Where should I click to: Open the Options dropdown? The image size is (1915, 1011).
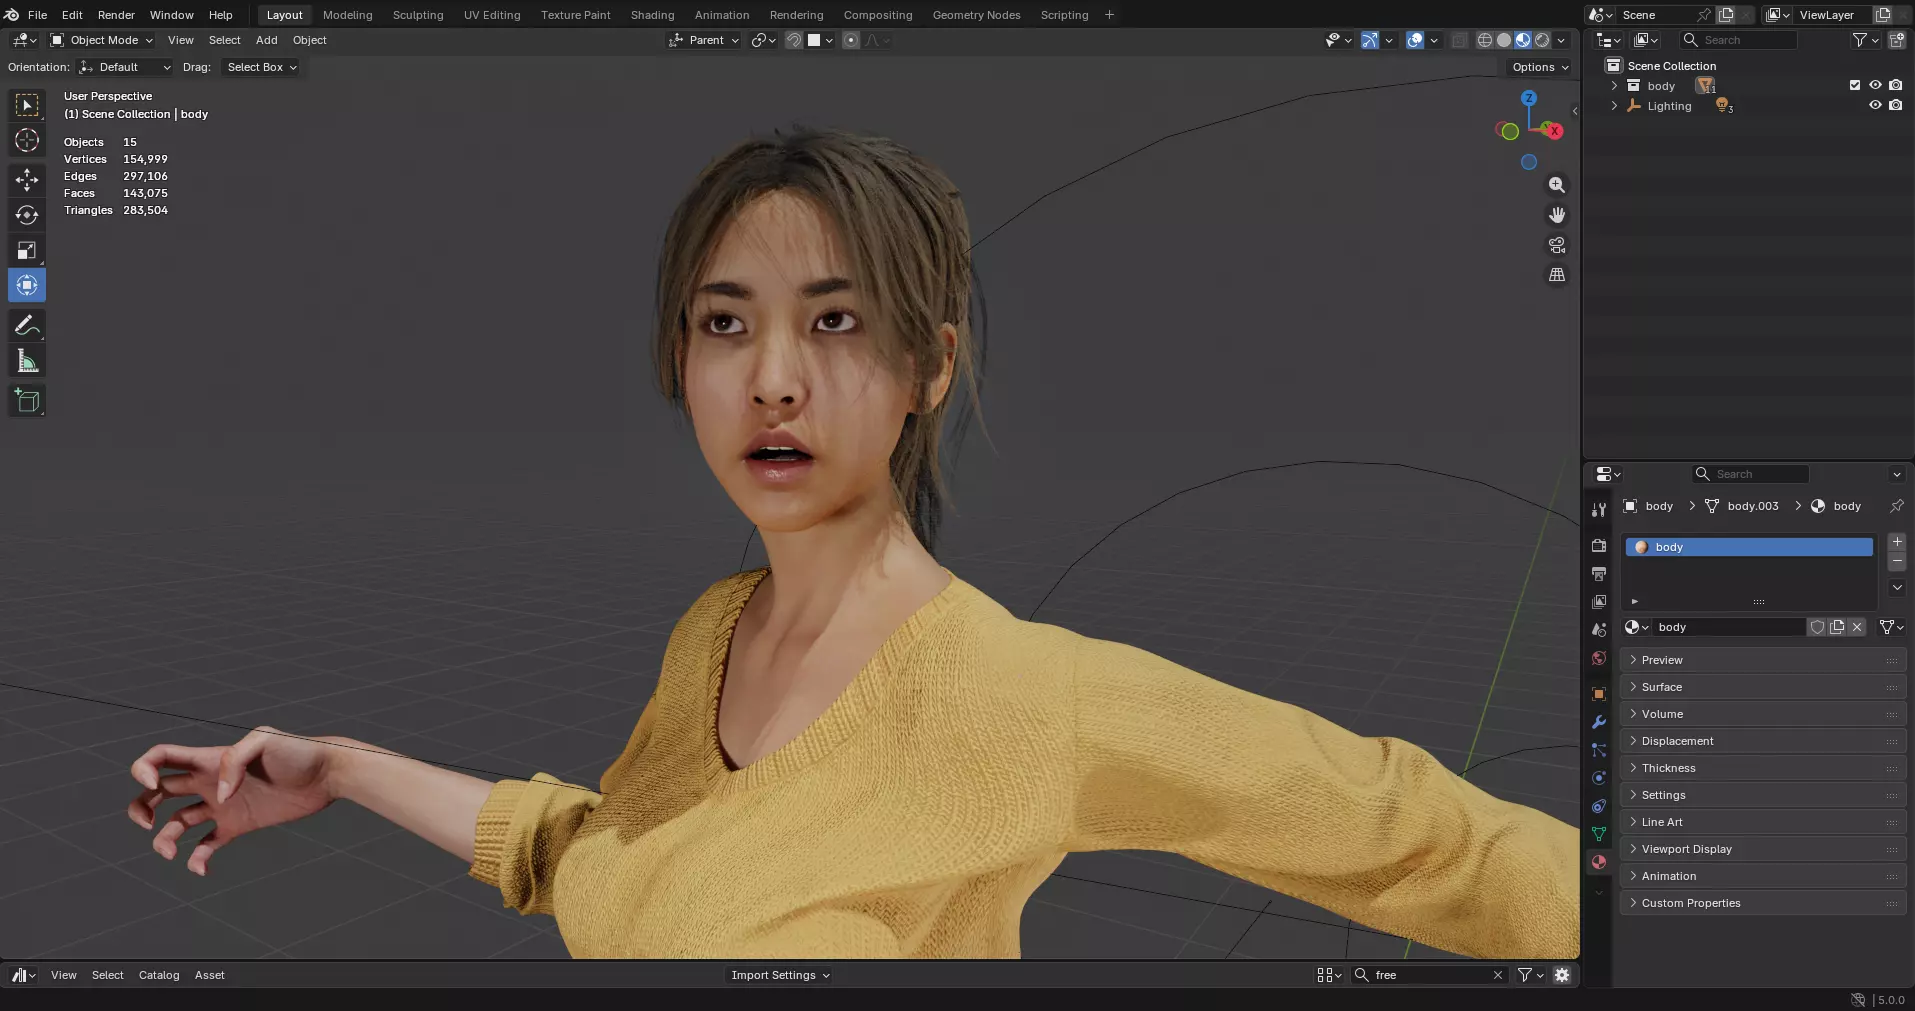click(1540, 67)
